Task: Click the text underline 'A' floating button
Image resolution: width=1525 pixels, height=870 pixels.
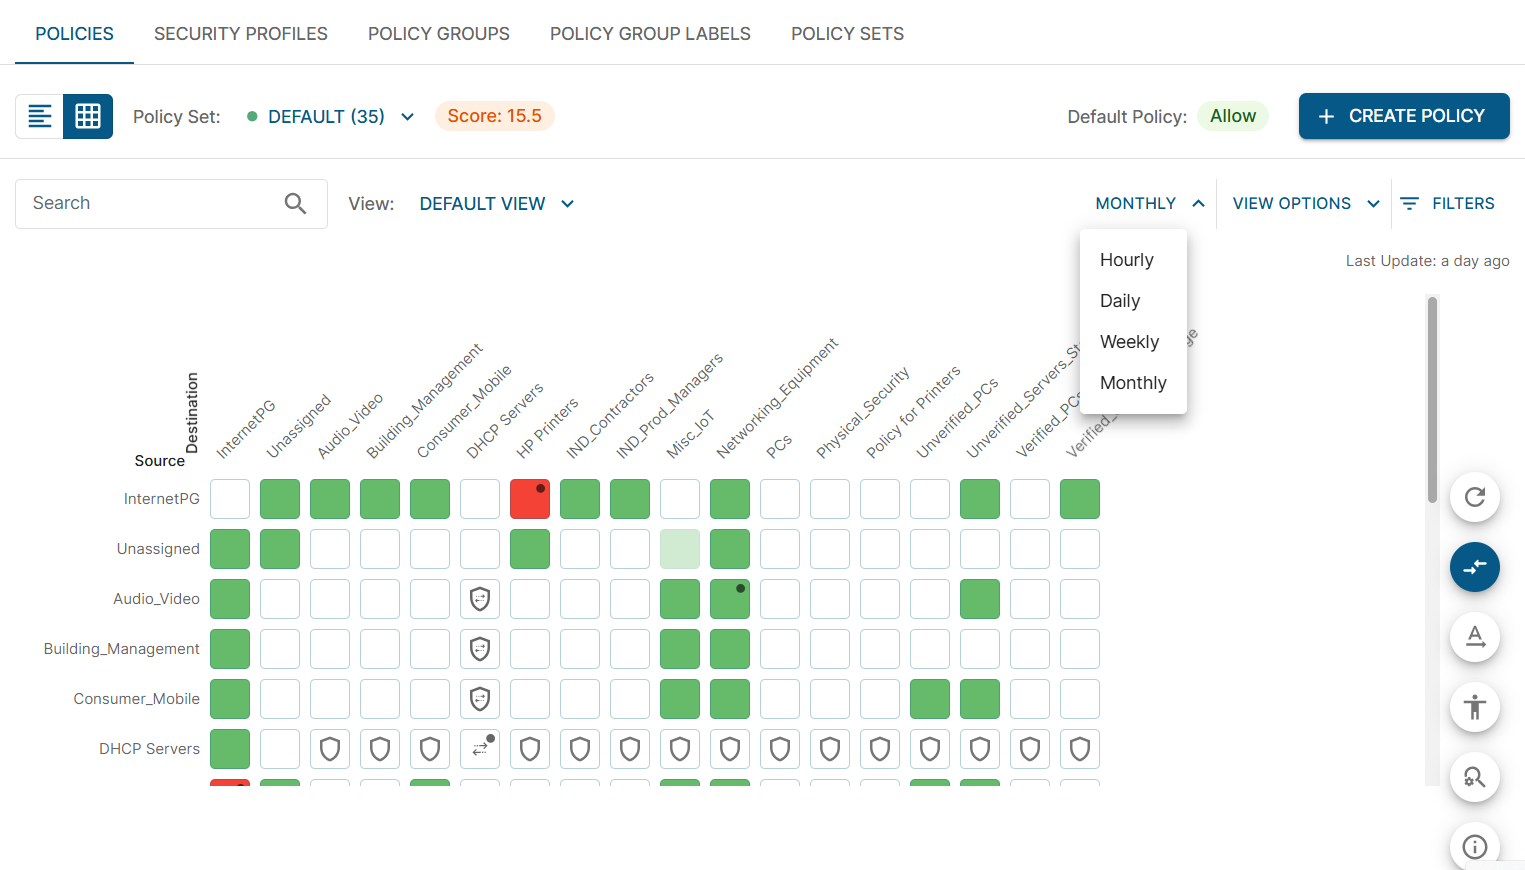Action: [x=1474, y=637]
